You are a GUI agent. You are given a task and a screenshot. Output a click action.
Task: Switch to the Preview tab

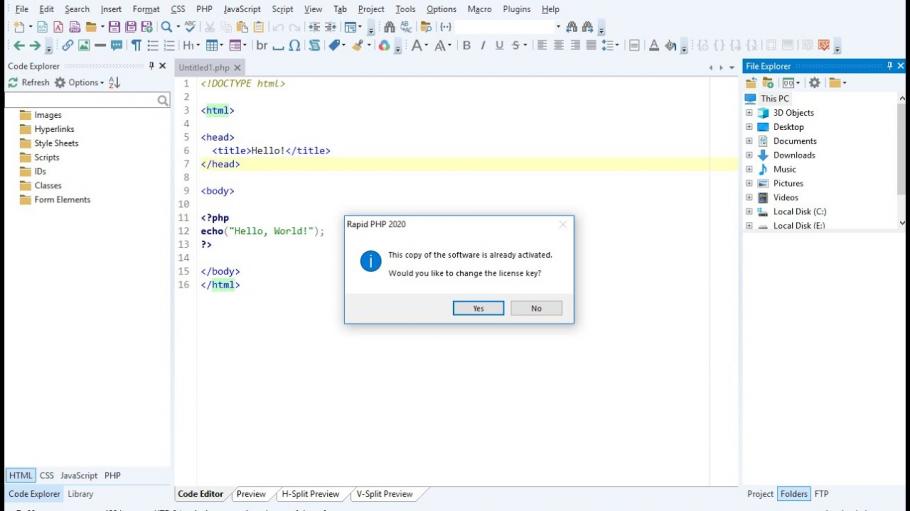pyautogui.click(x=251, y=494)
